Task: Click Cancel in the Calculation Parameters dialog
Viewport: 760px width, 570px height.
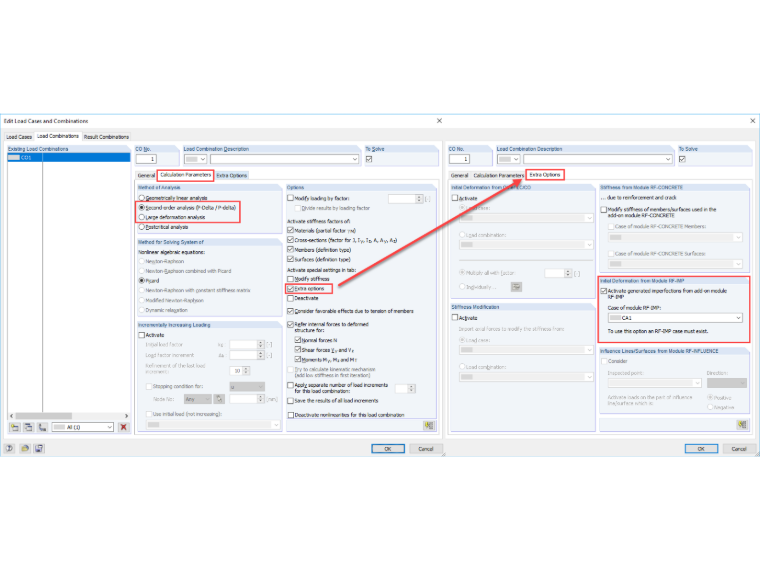Action: coord(426,449)
